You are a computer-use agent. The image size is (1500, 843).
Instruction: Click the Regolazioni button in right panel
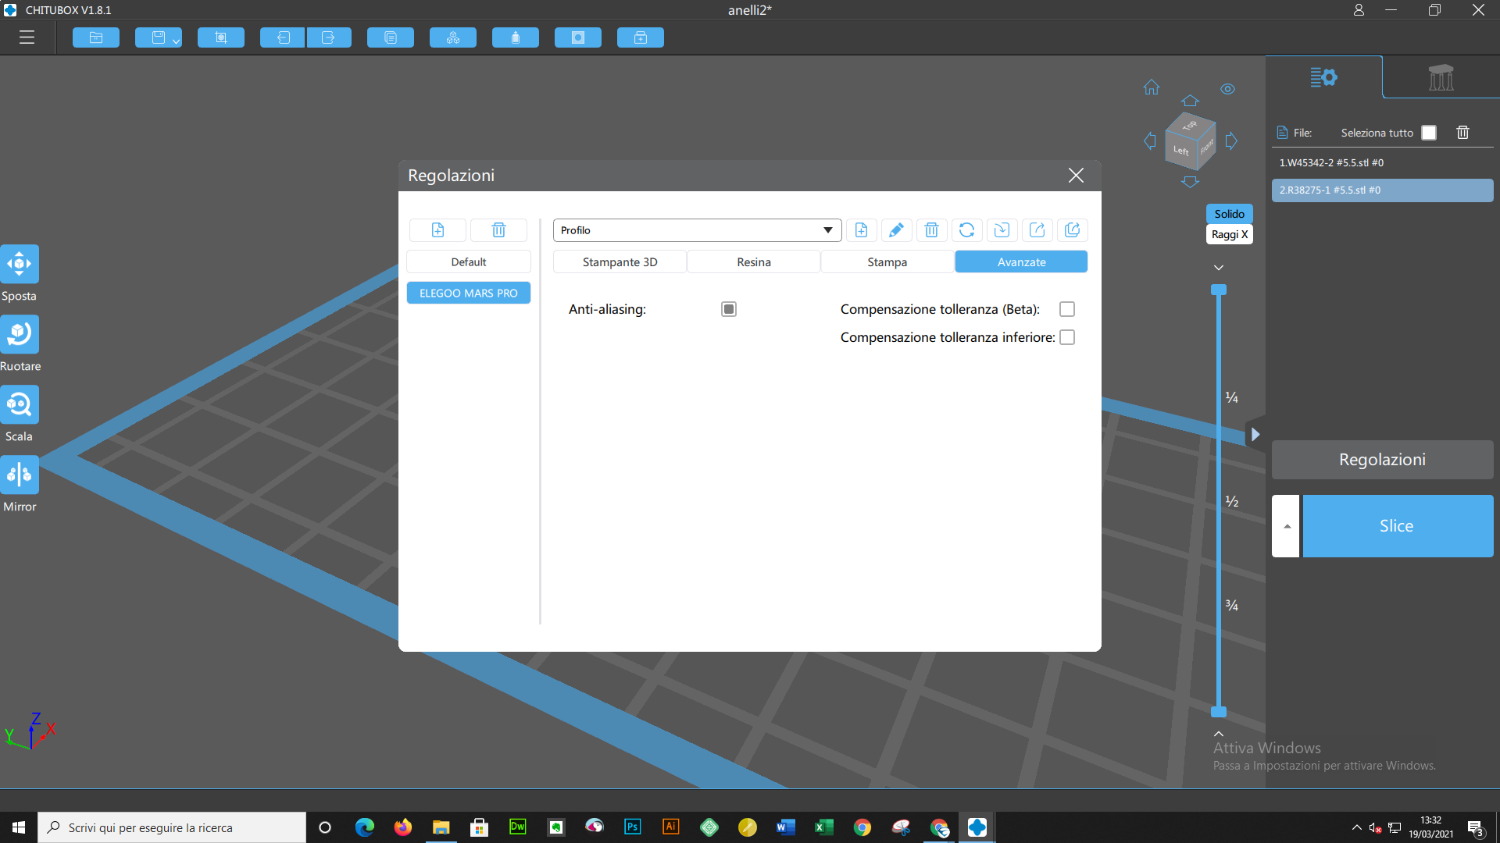[x=1382, y=460]
